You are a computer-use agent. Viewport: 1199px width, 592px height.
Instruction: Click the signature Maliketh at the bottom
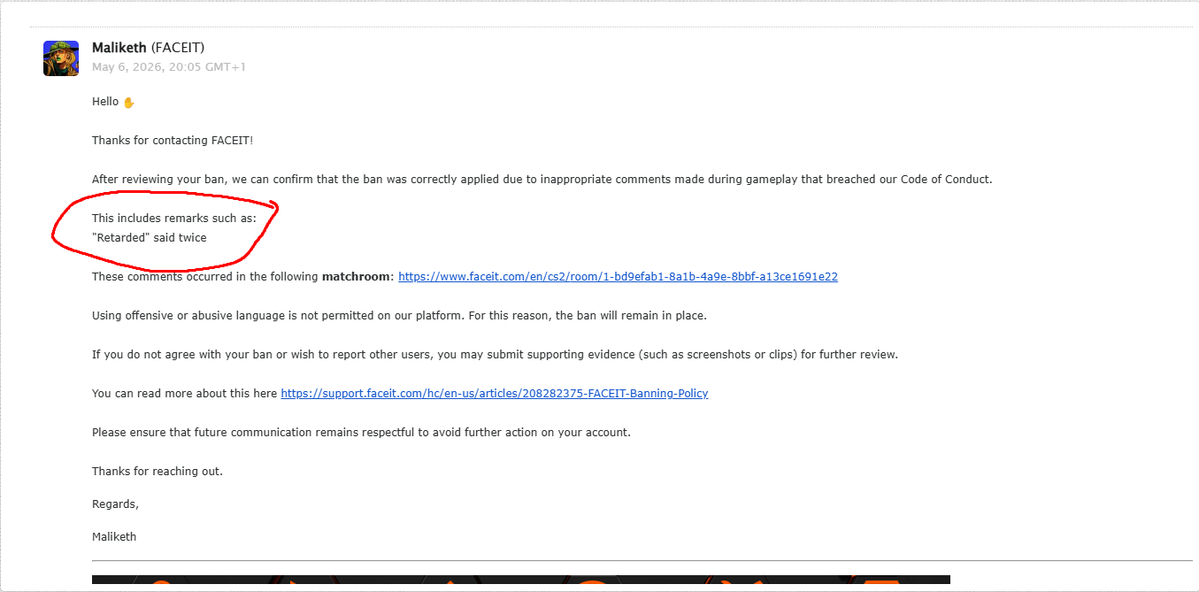click(x=114, y=537)
